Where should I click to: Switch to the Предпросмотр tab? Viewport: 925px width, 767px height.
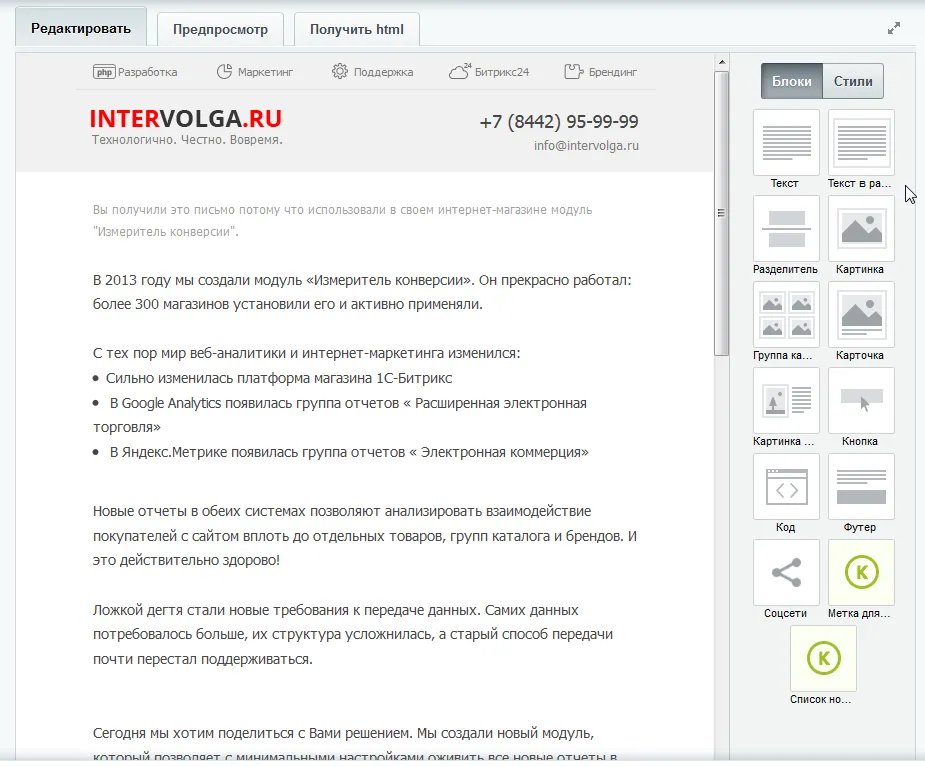[x=220, y=29]
